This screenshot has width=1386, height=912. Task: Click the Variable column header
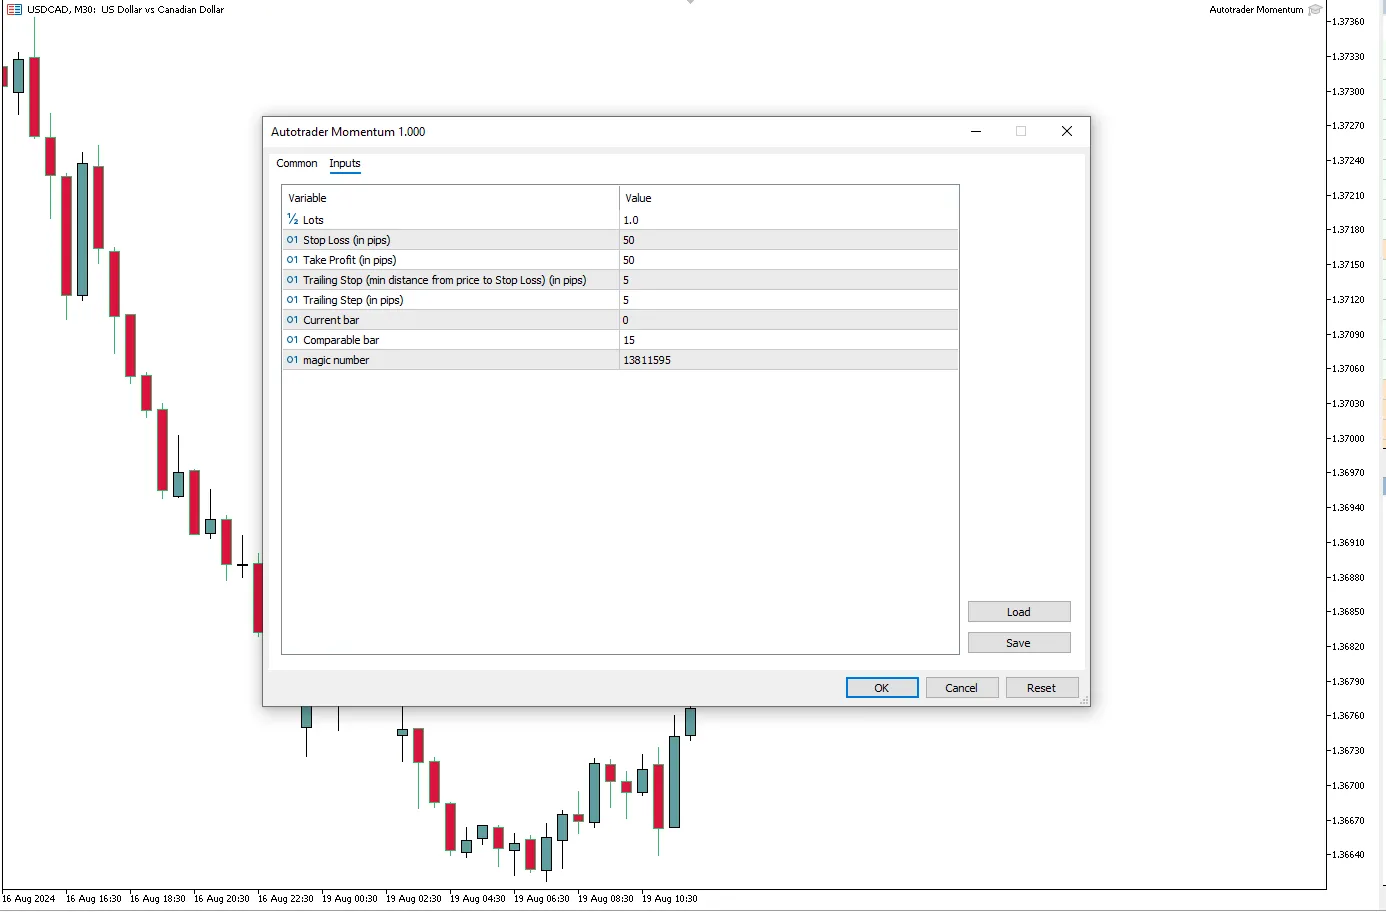tap(451, 198)
